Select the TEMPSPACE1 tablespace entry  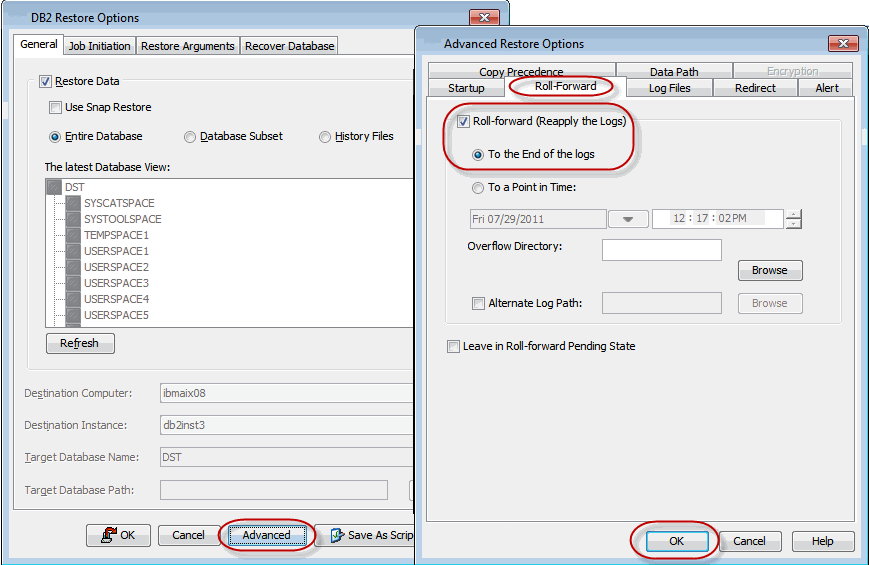coord(116,235)
